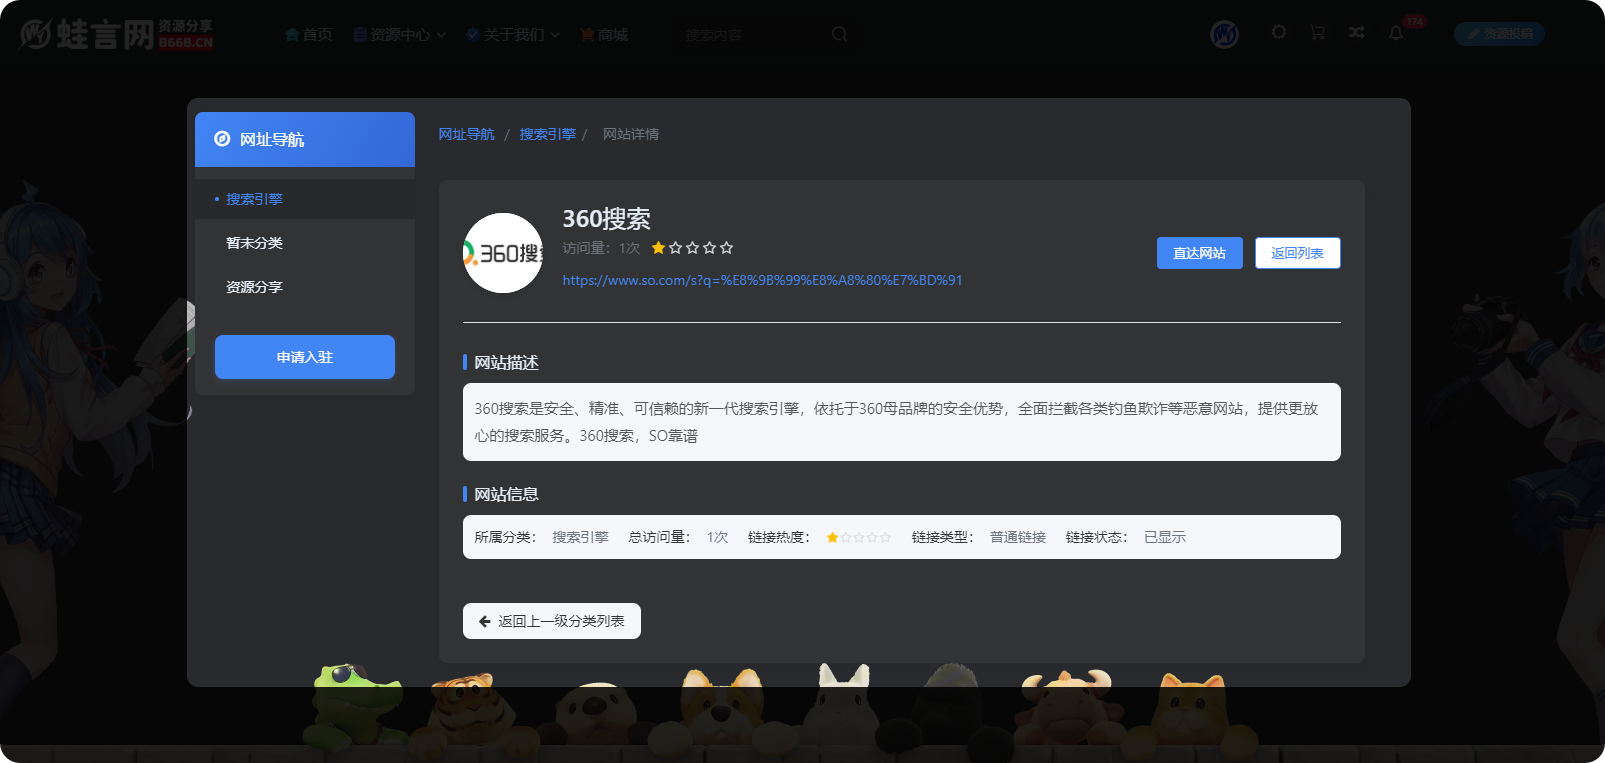Click the 已显示 link status value
Image resolution: width=1605 pixels, height=763 pixels.
click(x=1165, y=537)
